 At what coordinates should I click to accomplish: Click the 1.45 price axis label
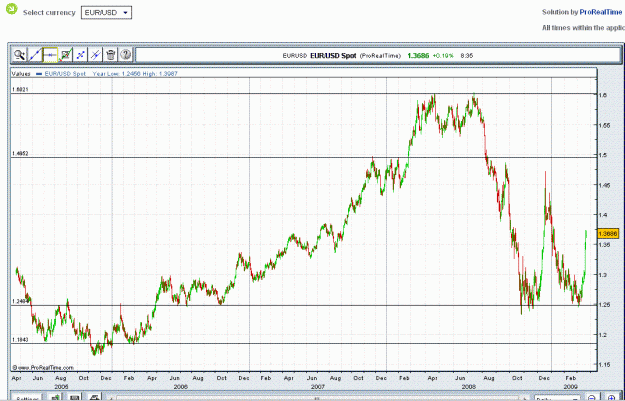[604, 185]
